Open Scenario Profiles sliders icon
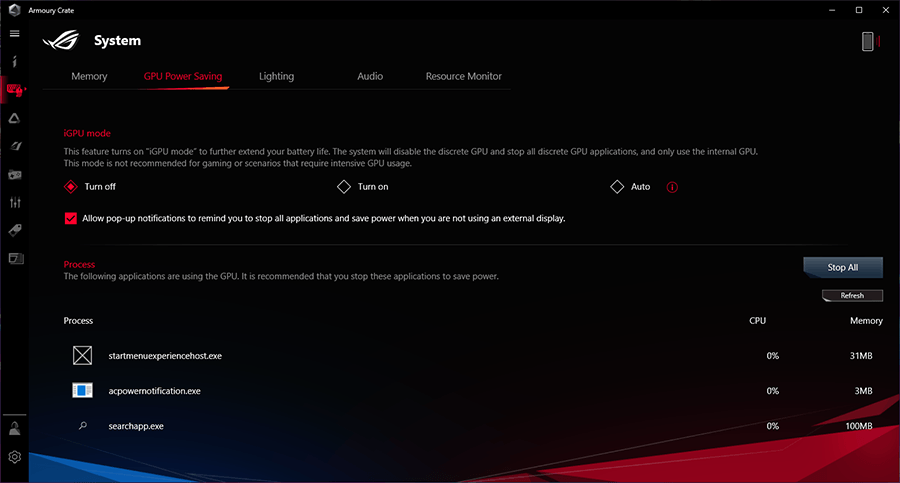900x483 pixels. tap(15, 202)
